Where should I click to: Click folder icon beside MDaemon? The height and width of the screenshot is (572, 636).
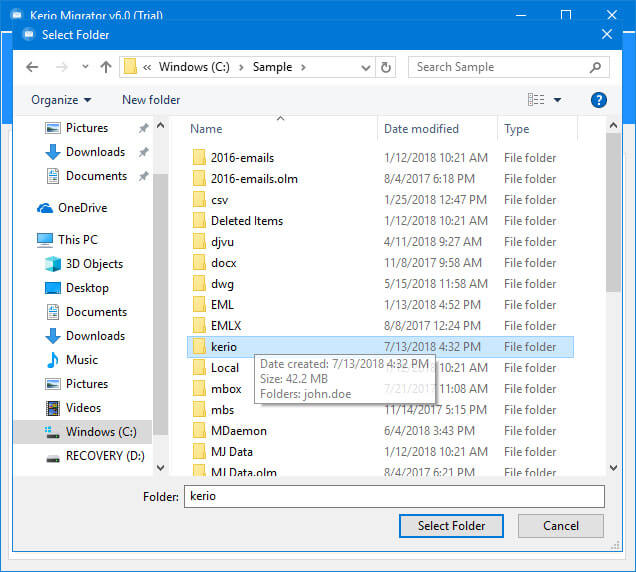(199, 431)
